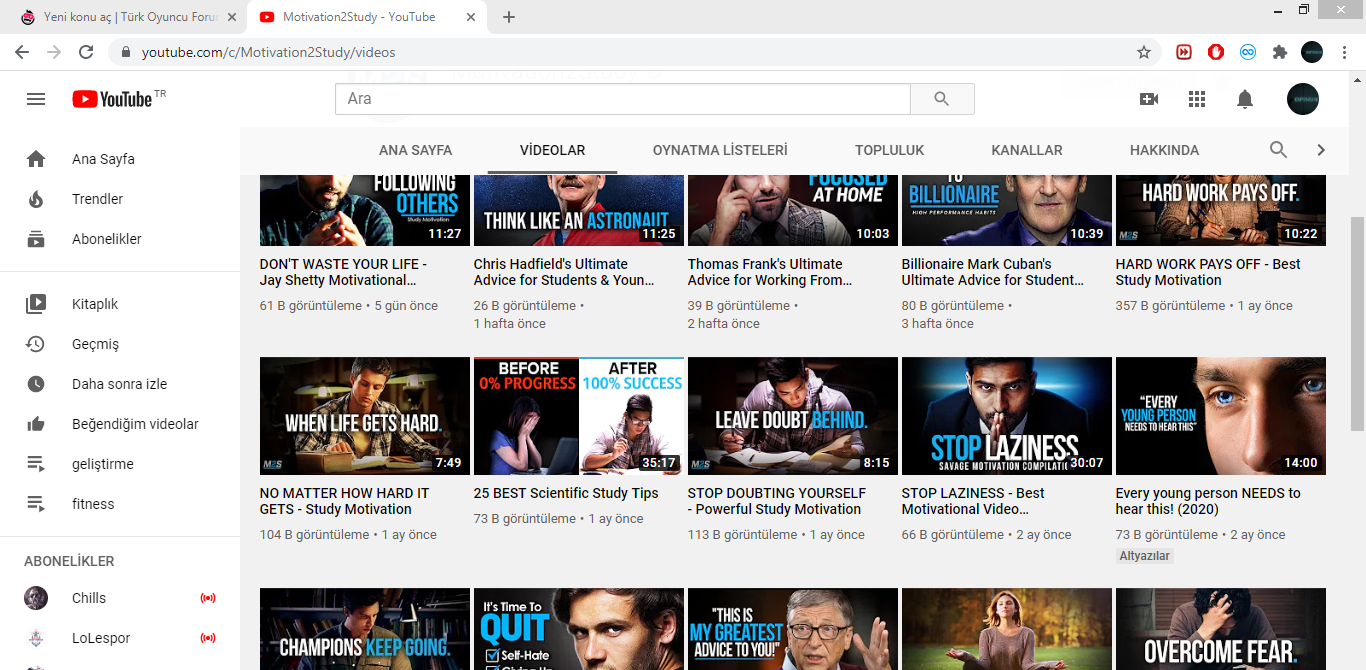Open Every young person NEEDS to hear title
1366x670 pixels.
1208,501
